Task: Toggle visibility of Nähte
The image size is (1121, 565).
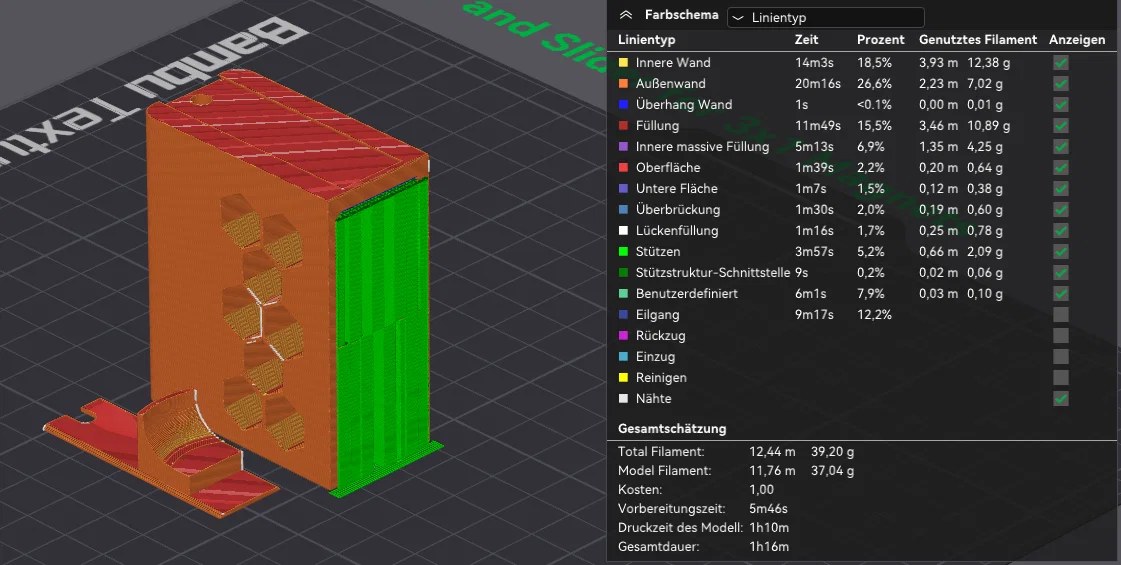Action: point(1061,398)
